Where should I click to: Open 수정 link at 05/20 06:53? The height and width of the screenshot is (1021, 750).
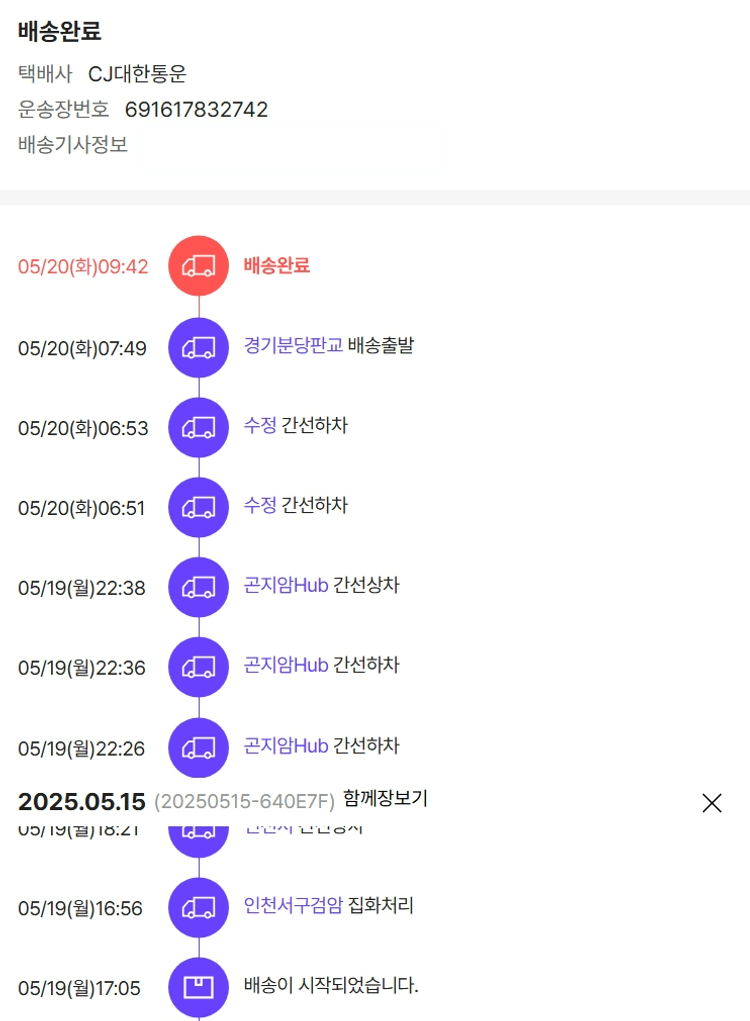260,426
